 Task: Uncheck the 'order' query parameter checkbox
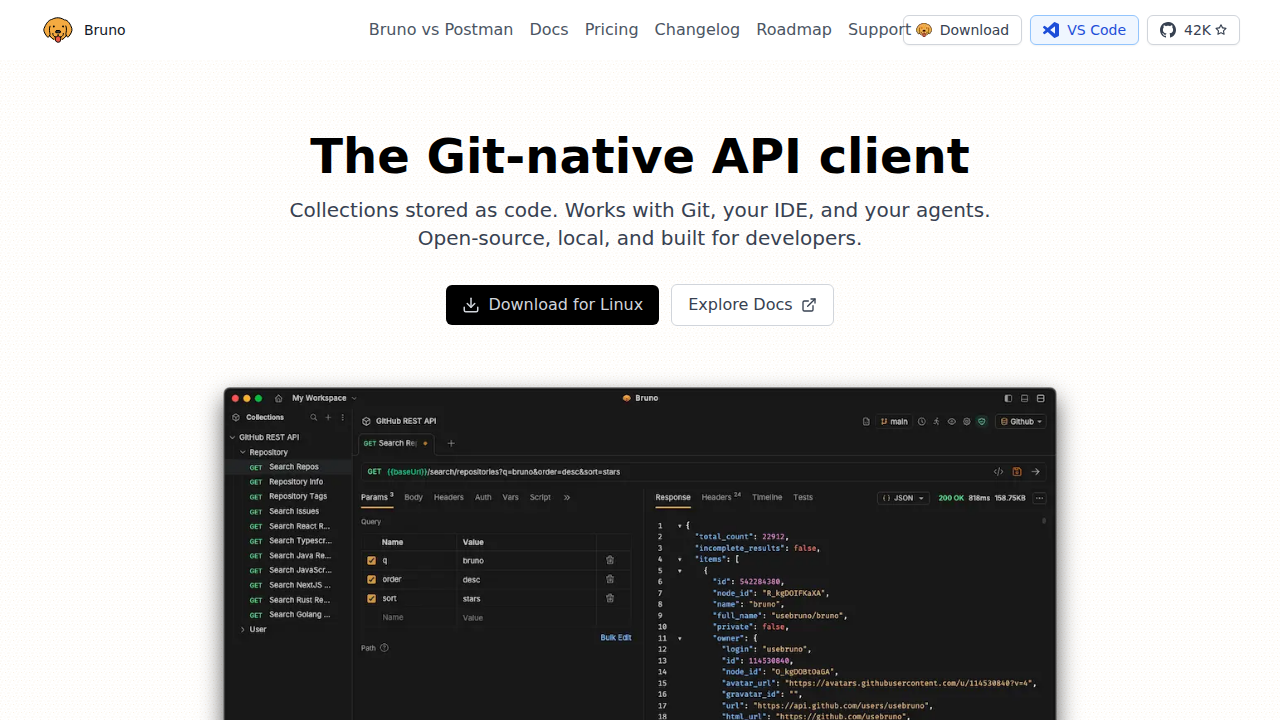371,579
